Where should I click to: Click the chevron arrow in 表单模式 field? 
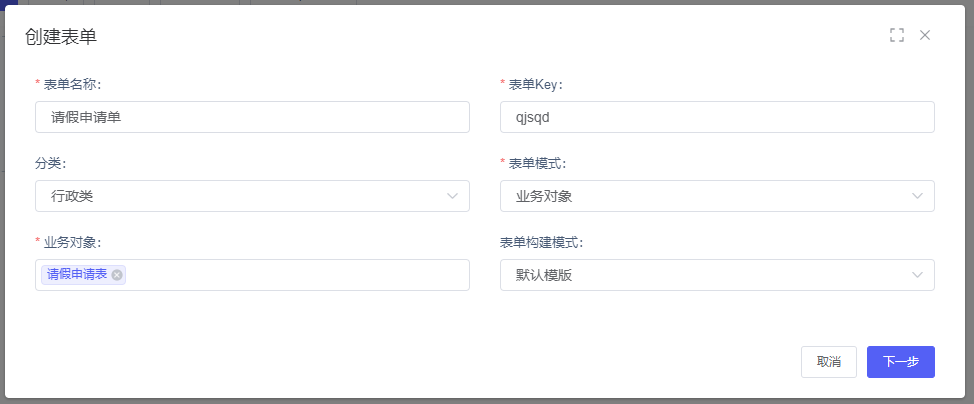pyautogui.click(x=918, y=196)
